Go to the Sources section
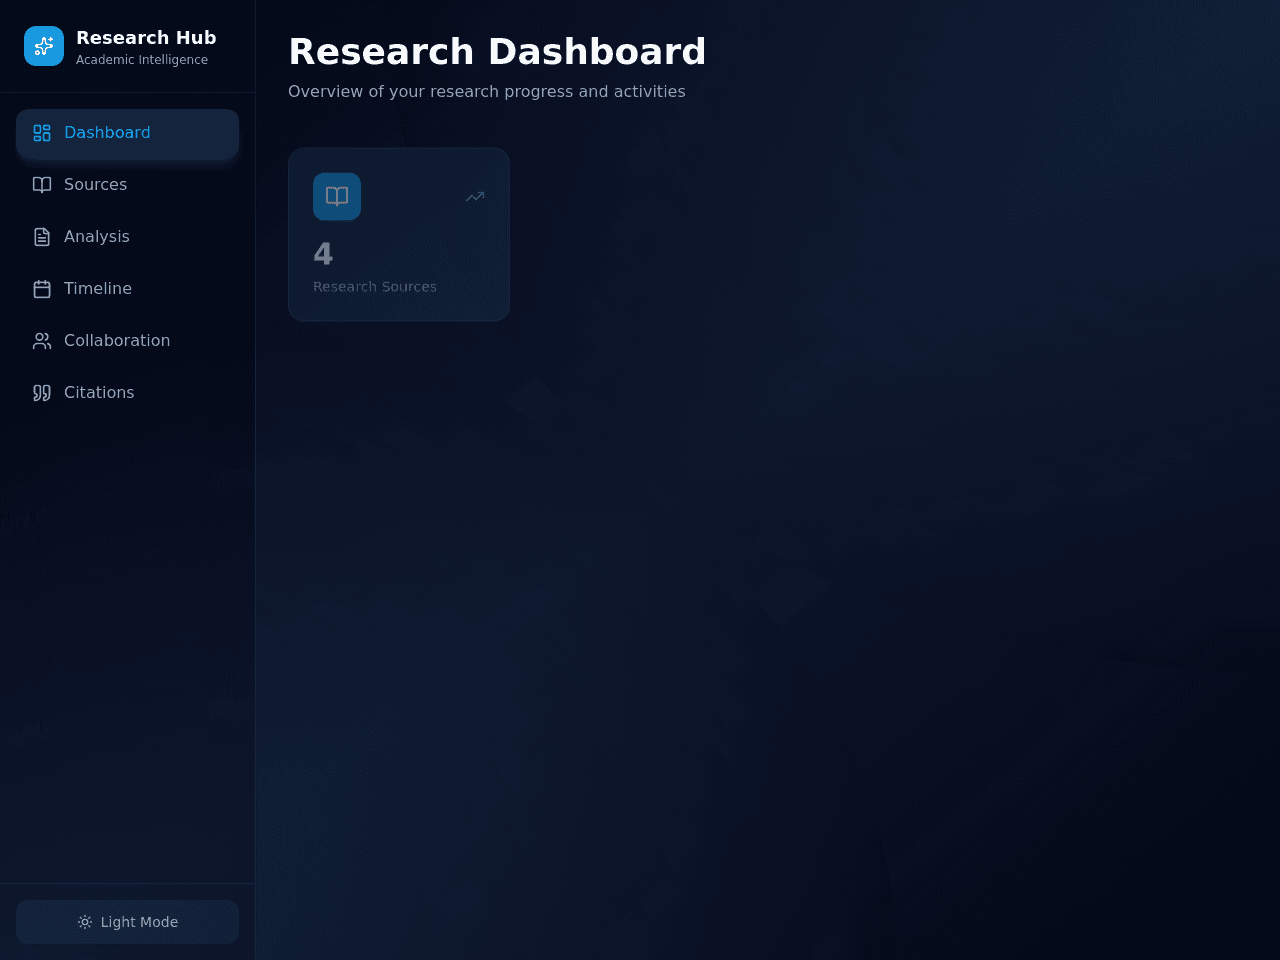Screen dimensions: 1280x960 pos(127,185)
